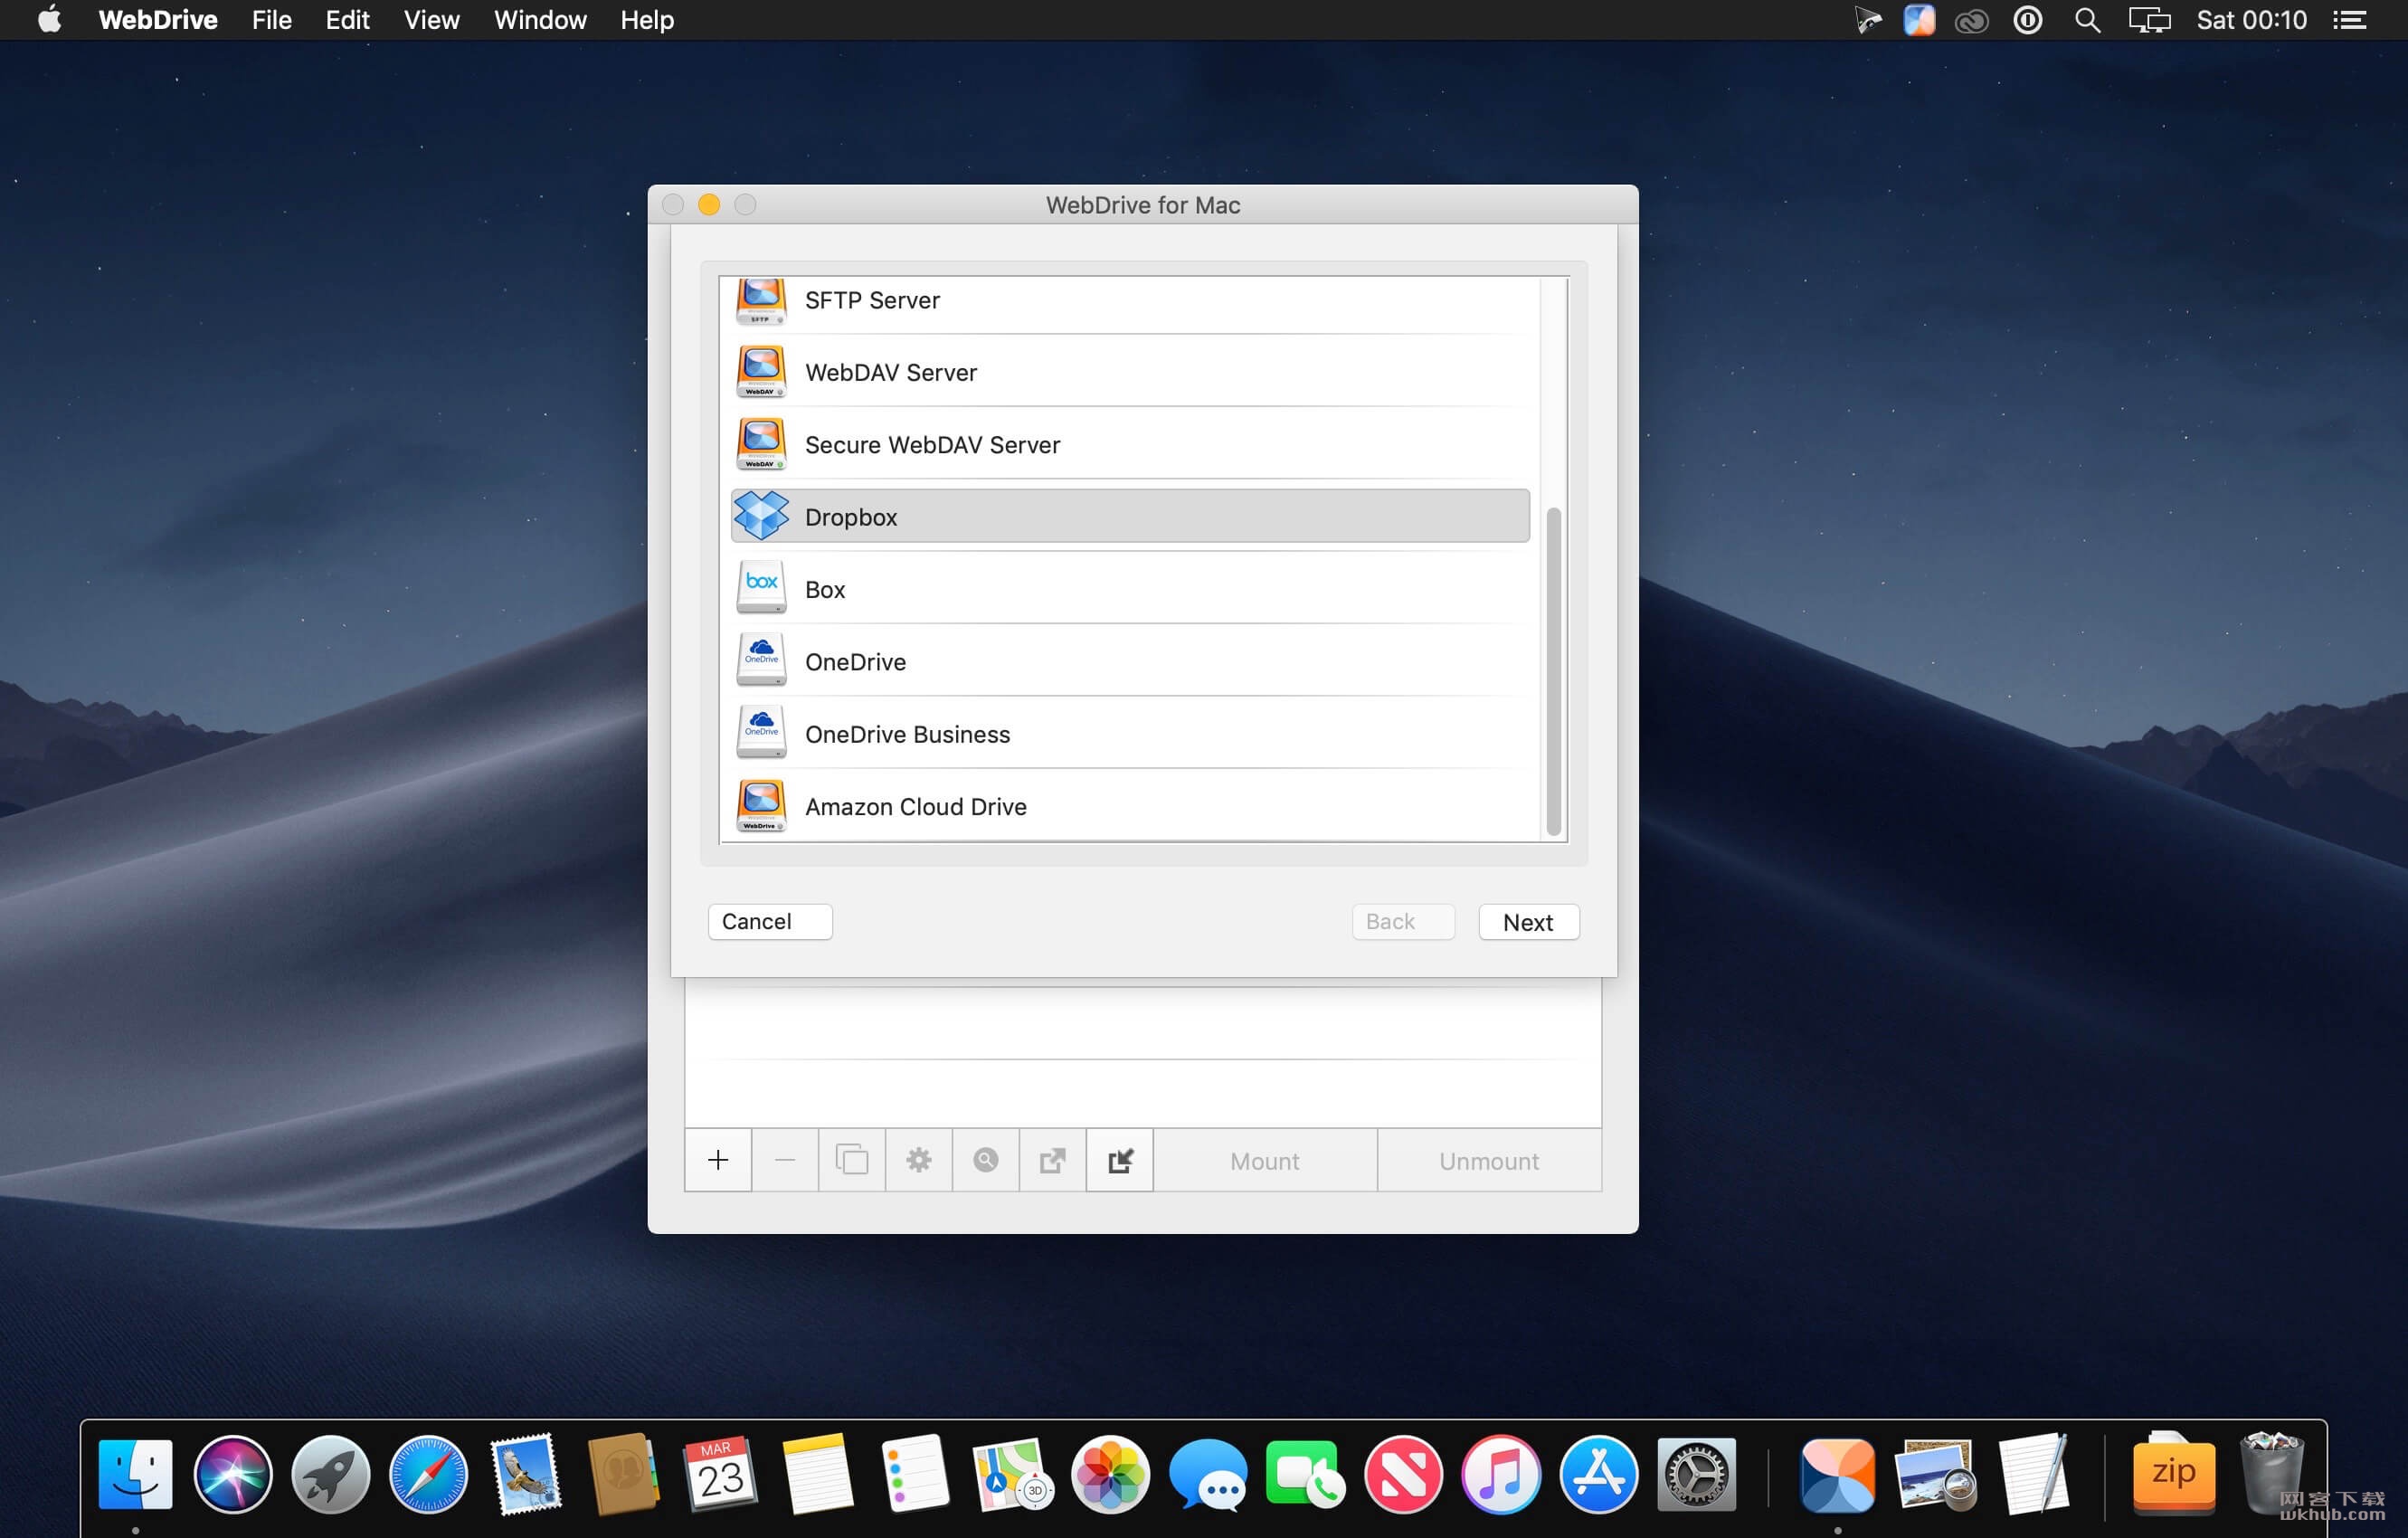Open News app in the Dock

click(x=1403, y=1474)
